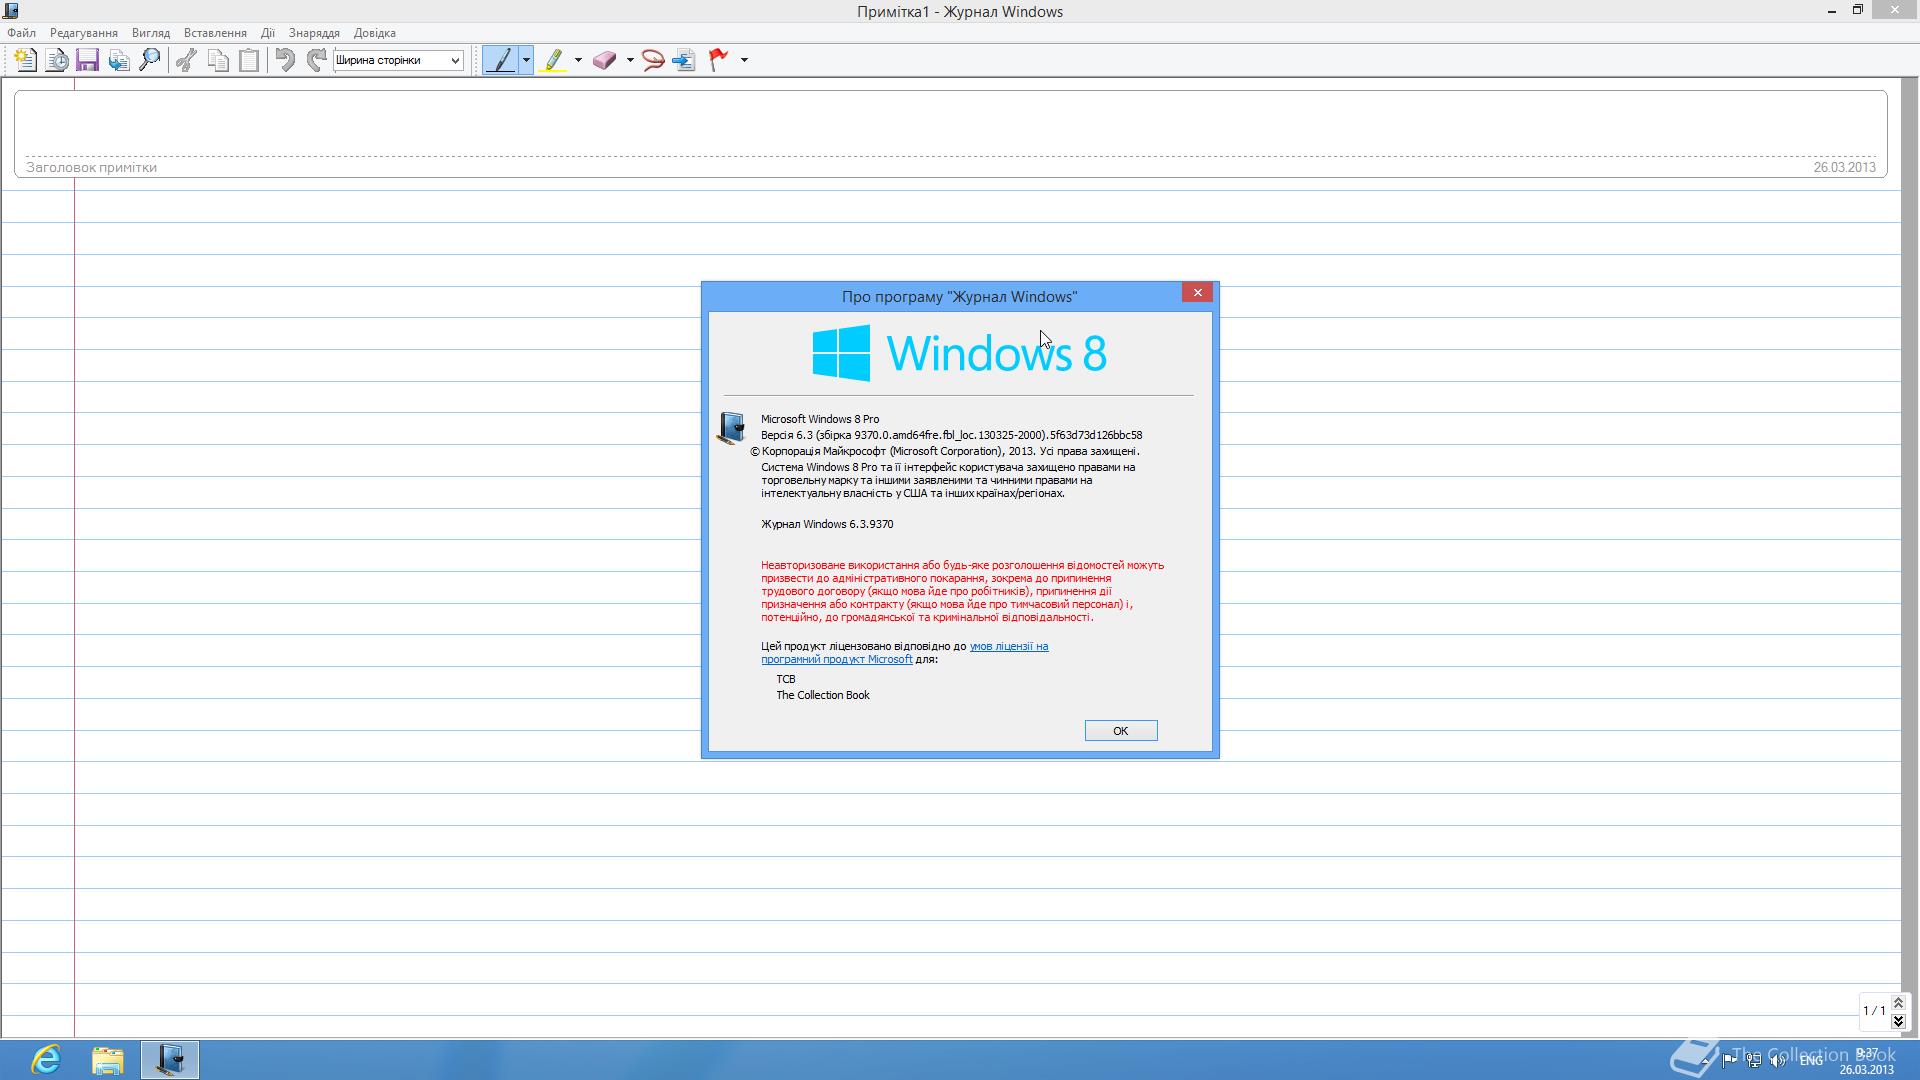The width and height of the screenshot is (1920, 1080).
Task: Click the note date 26.03.2013 in header
Action: coord(1844,167)
